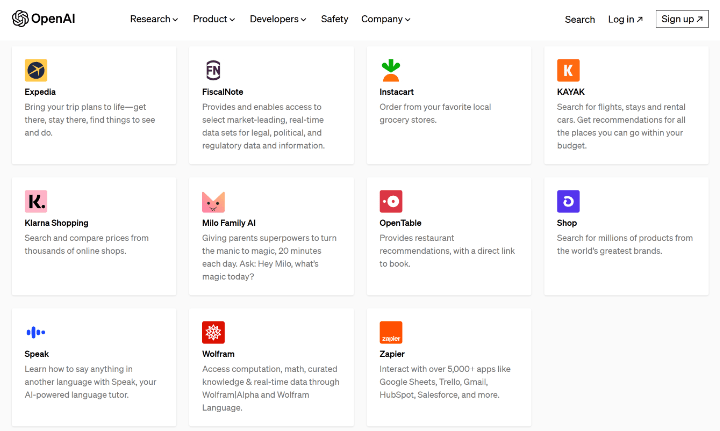Click 'Order from your favorite local' description
The width and height of the screenshot is (720, 431).
(435, 113)
